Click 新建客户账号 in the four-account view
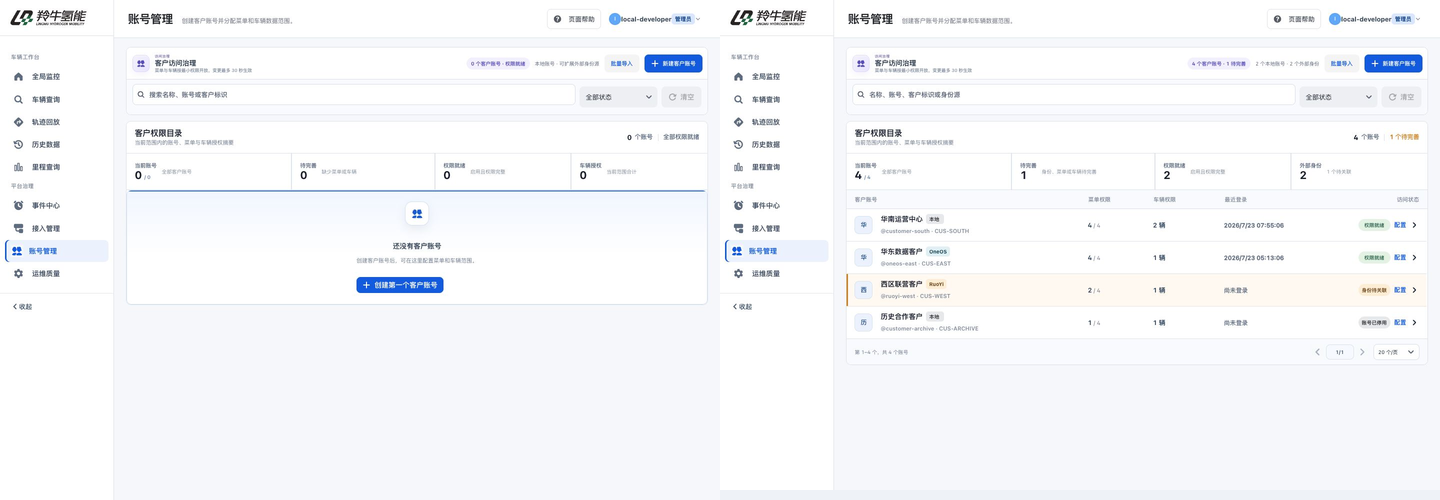The width and height of the screenshot is (1440, 500). click(1393, 63)
